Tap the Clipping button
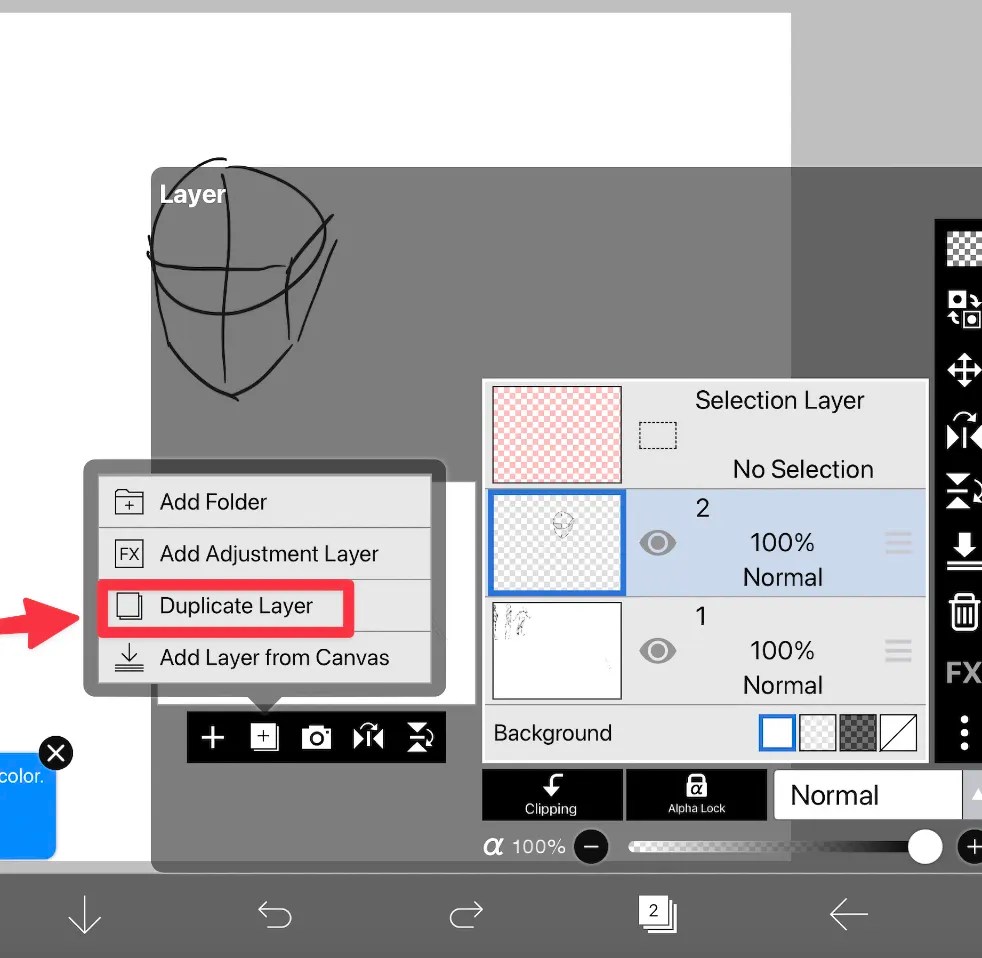Screen dimensions: 982x958 pyautogui.click(x=552, y=795)
